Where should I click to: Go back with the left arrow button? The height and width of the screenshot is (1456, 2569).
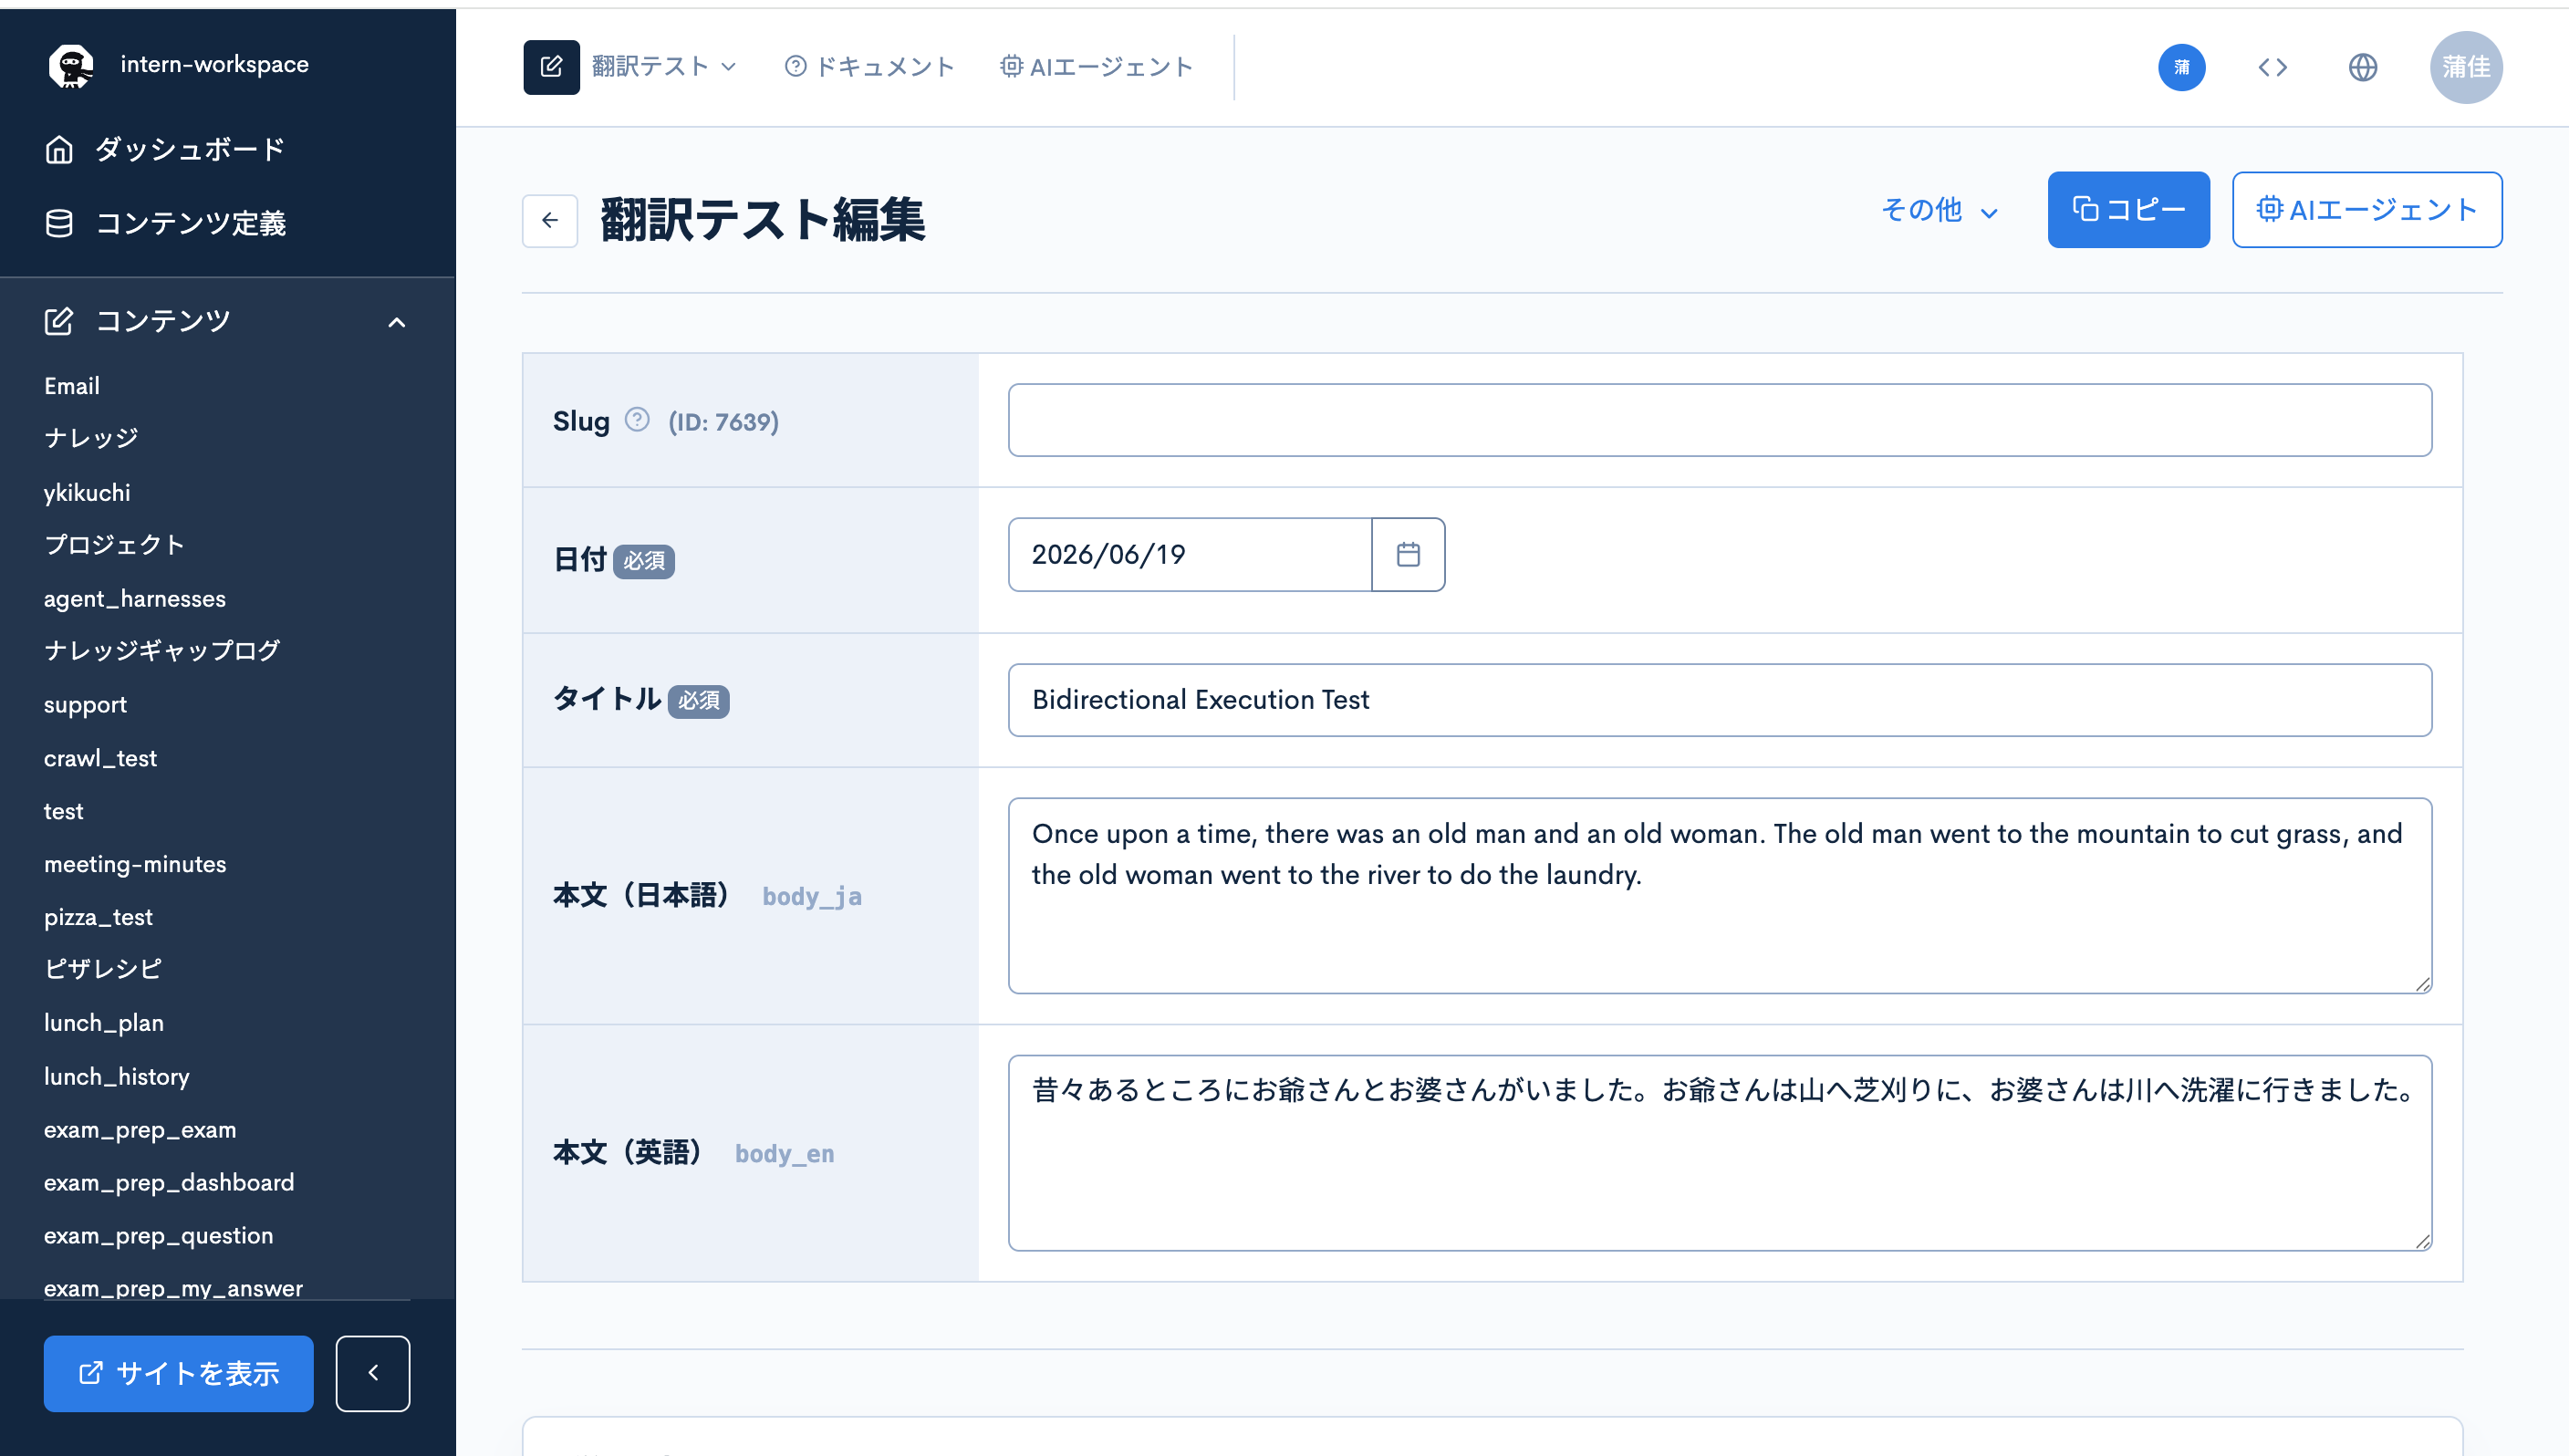click(549, 220)
